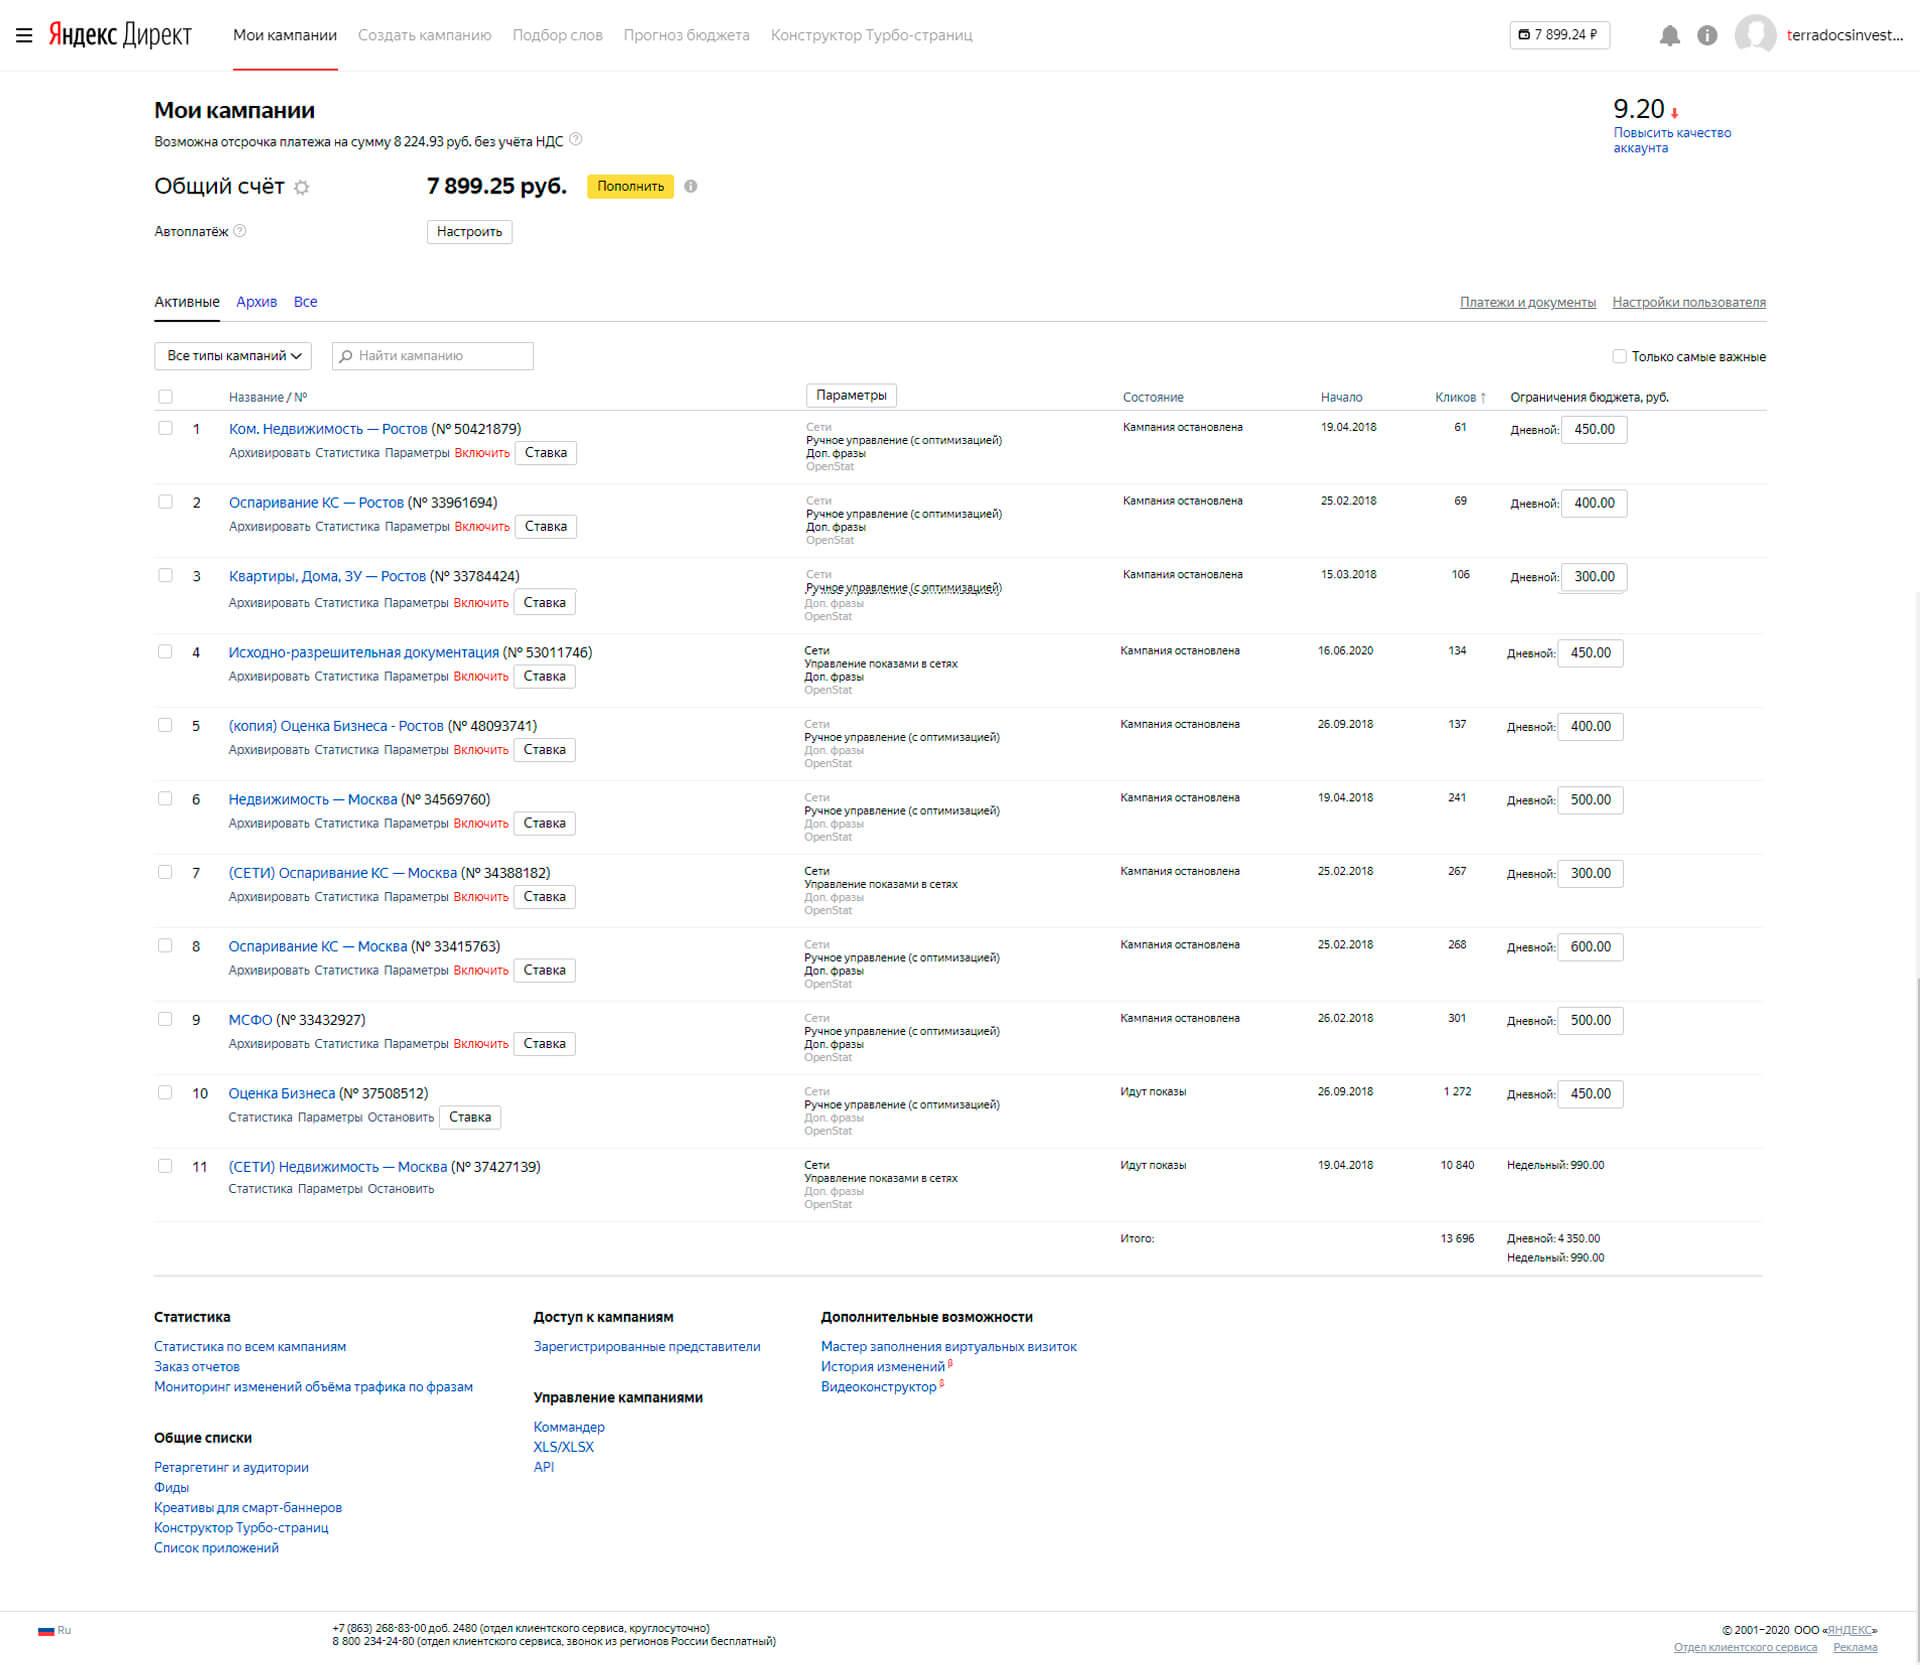1920x1665 pixels.
Task: Check the box for МСФО campaign
Action: 165,1019
